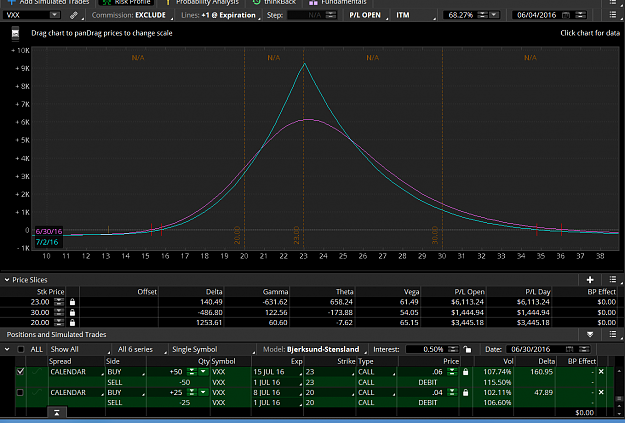Switch to the Fundamentals tab
This screenshot has width=625, height=423.
338,2
